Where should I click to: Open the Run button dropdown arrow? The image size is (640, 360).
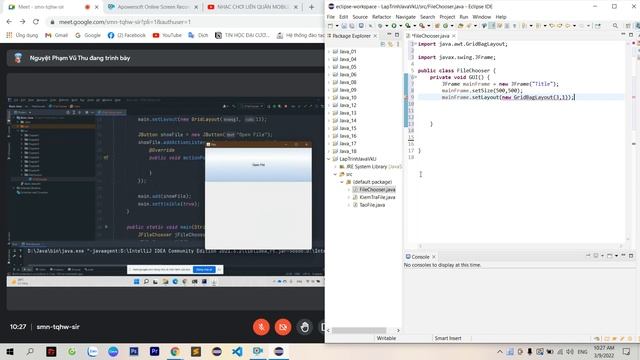(400, 26)
